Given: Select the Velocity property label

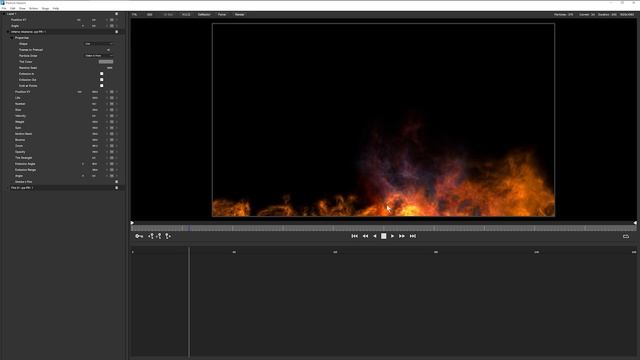Looking at the screenshot, I should (x=20, y=116).
